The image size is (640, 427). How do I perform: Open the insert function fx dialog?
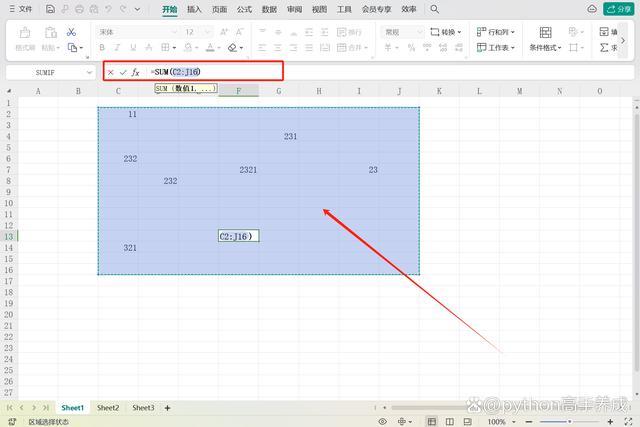136,73
